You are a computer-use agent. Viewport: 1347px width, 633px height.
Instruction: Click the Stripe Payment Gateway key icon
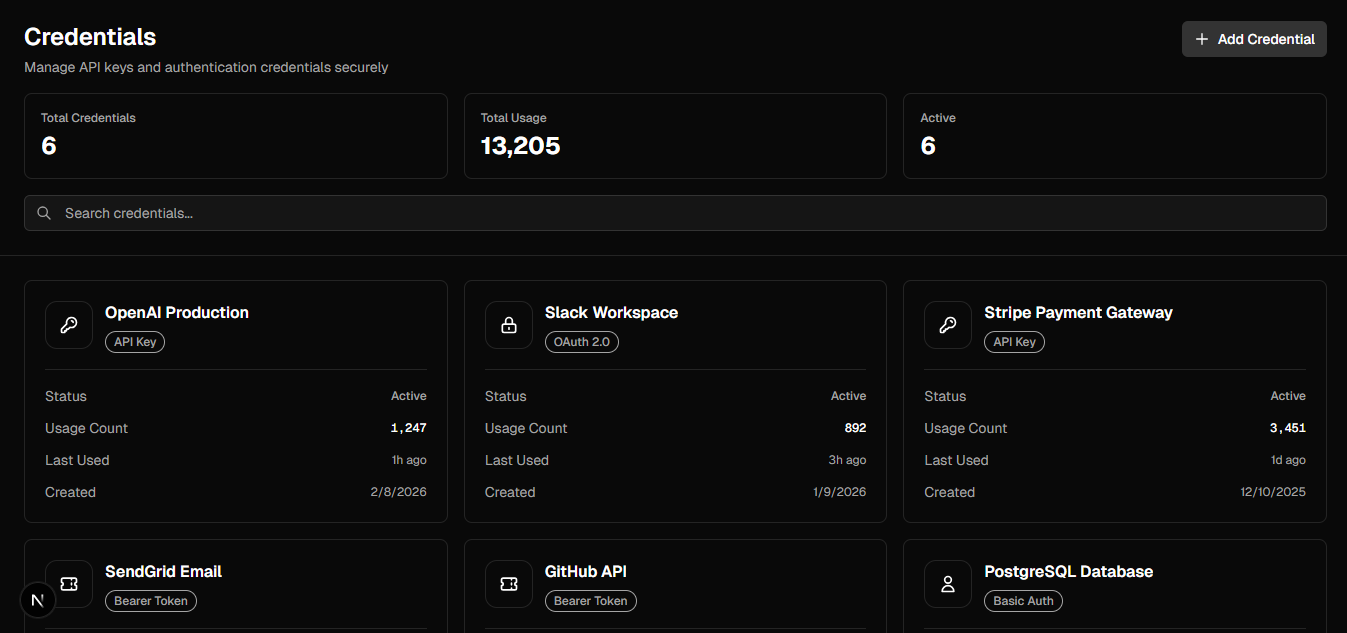click(948, 325)
